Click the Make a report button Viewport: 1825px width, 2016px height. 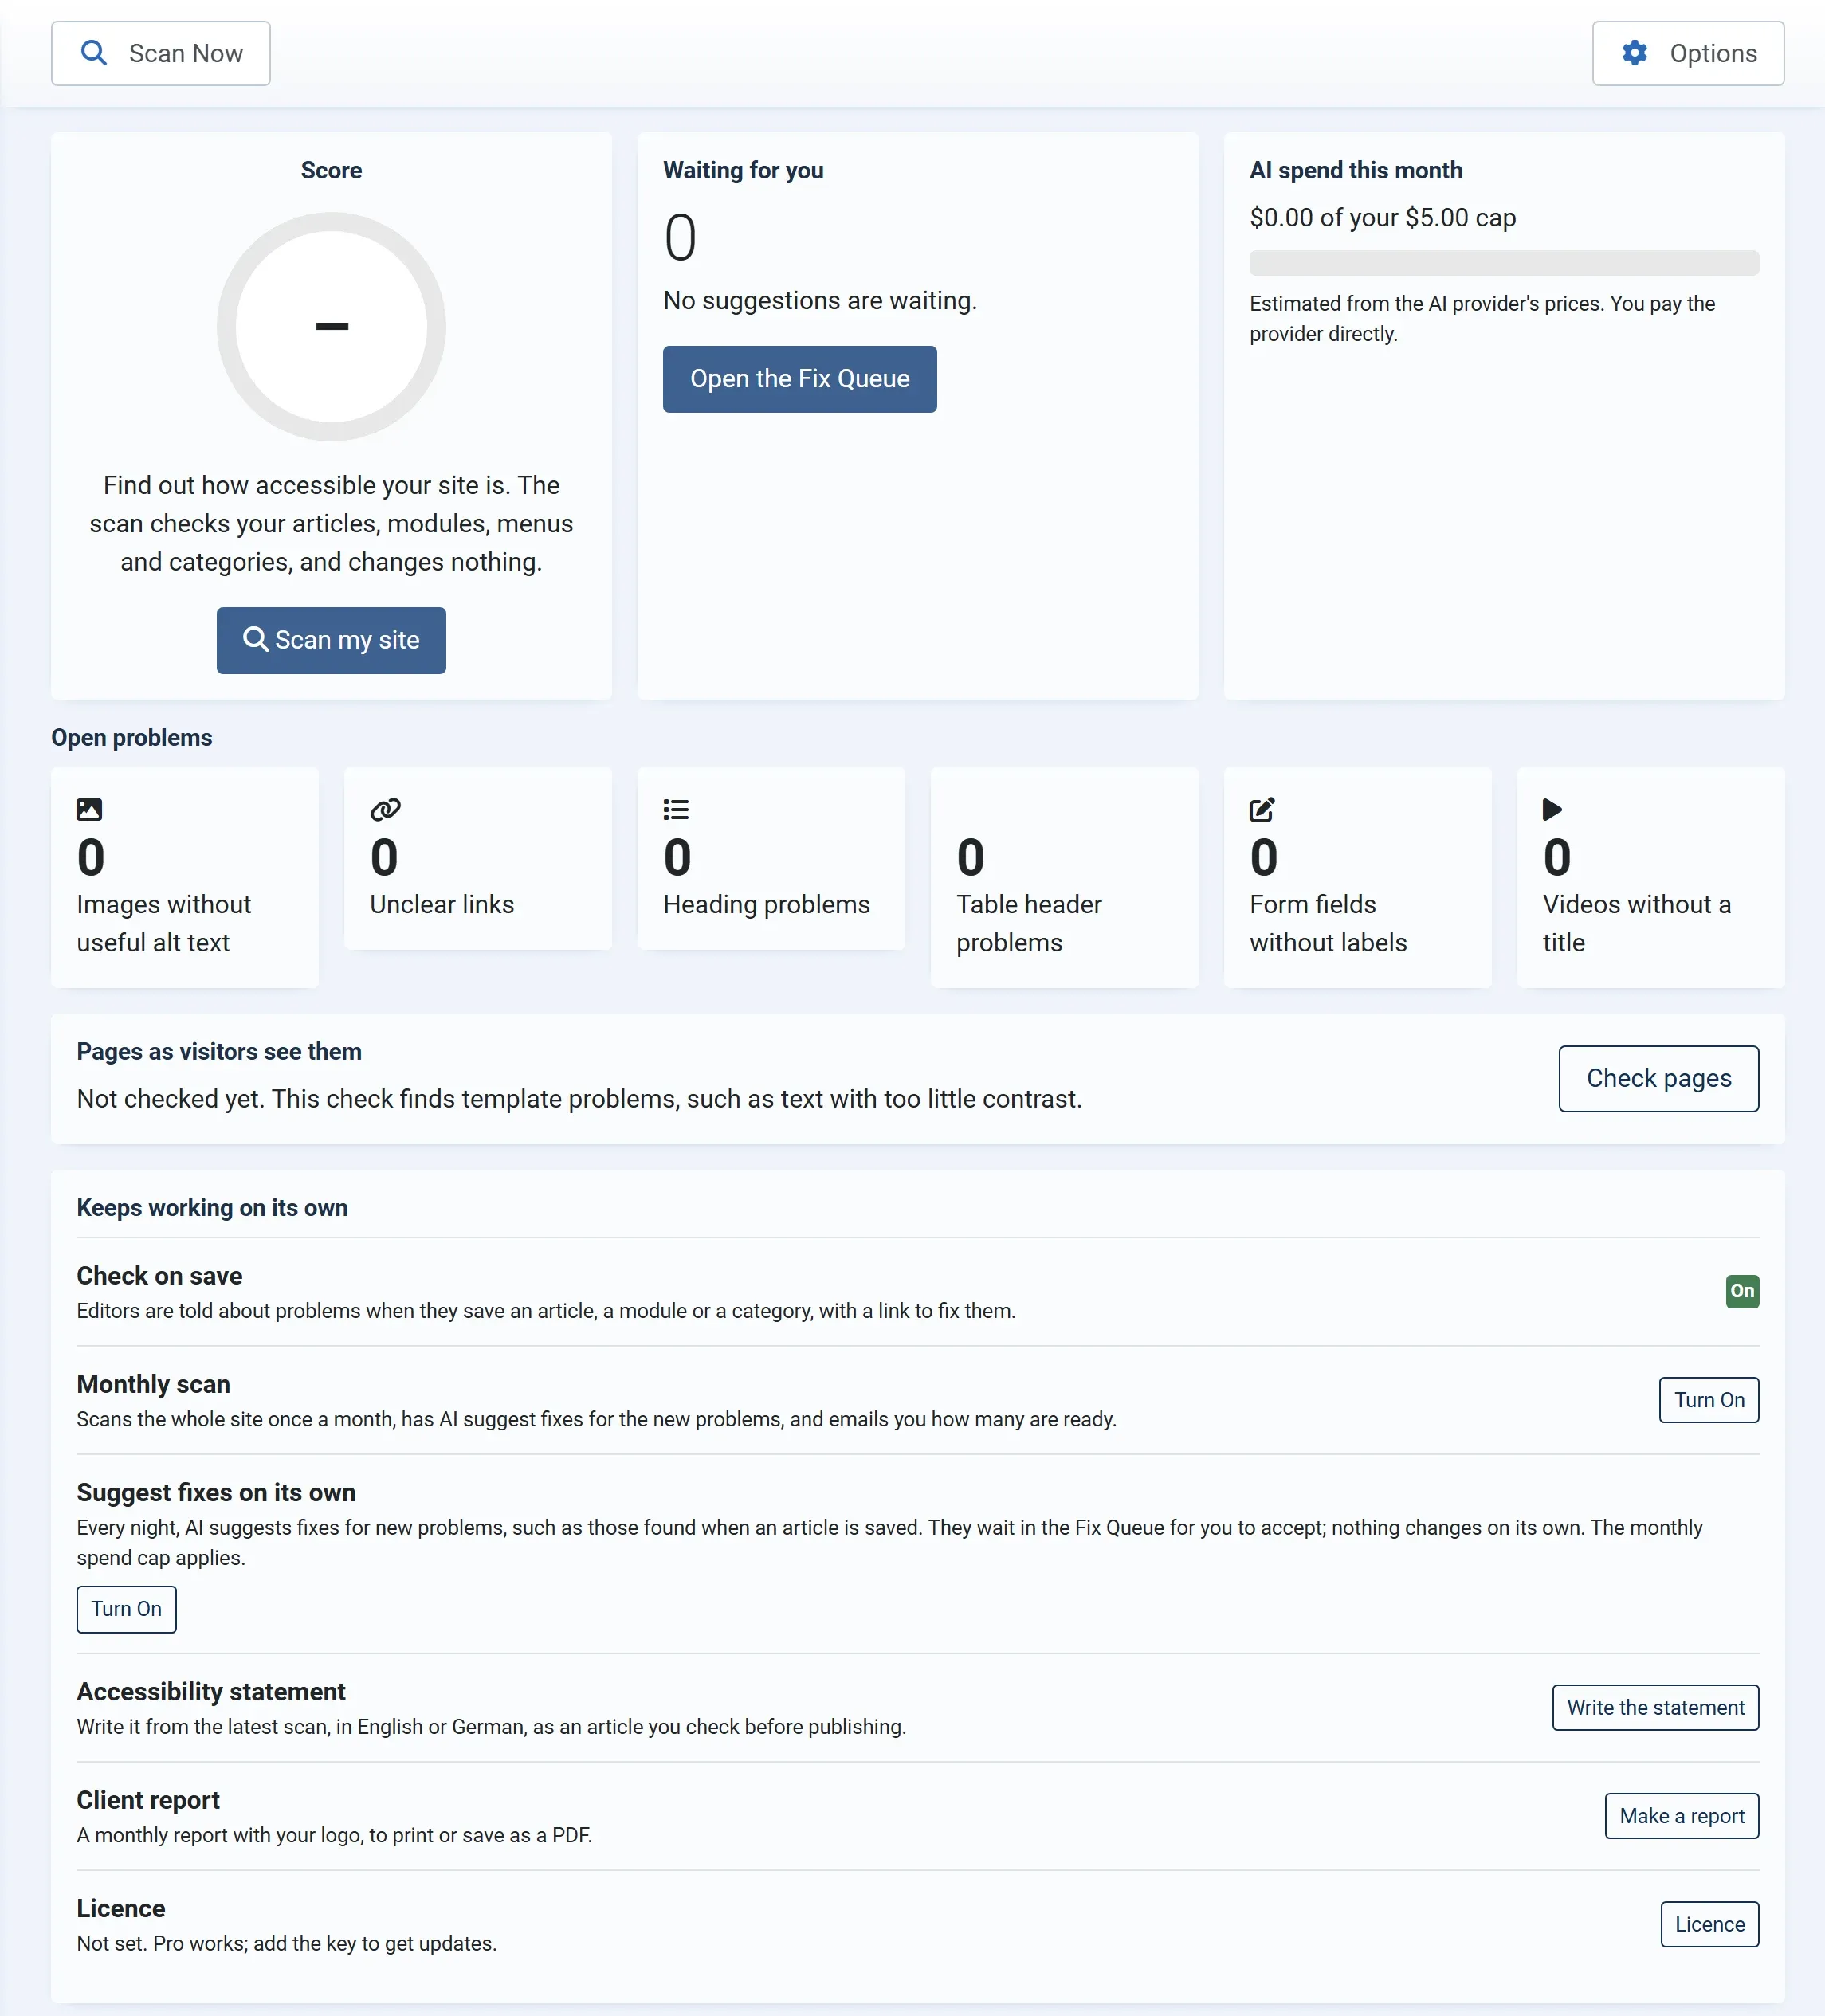pyautogui.click(x=1681, y=1816)
